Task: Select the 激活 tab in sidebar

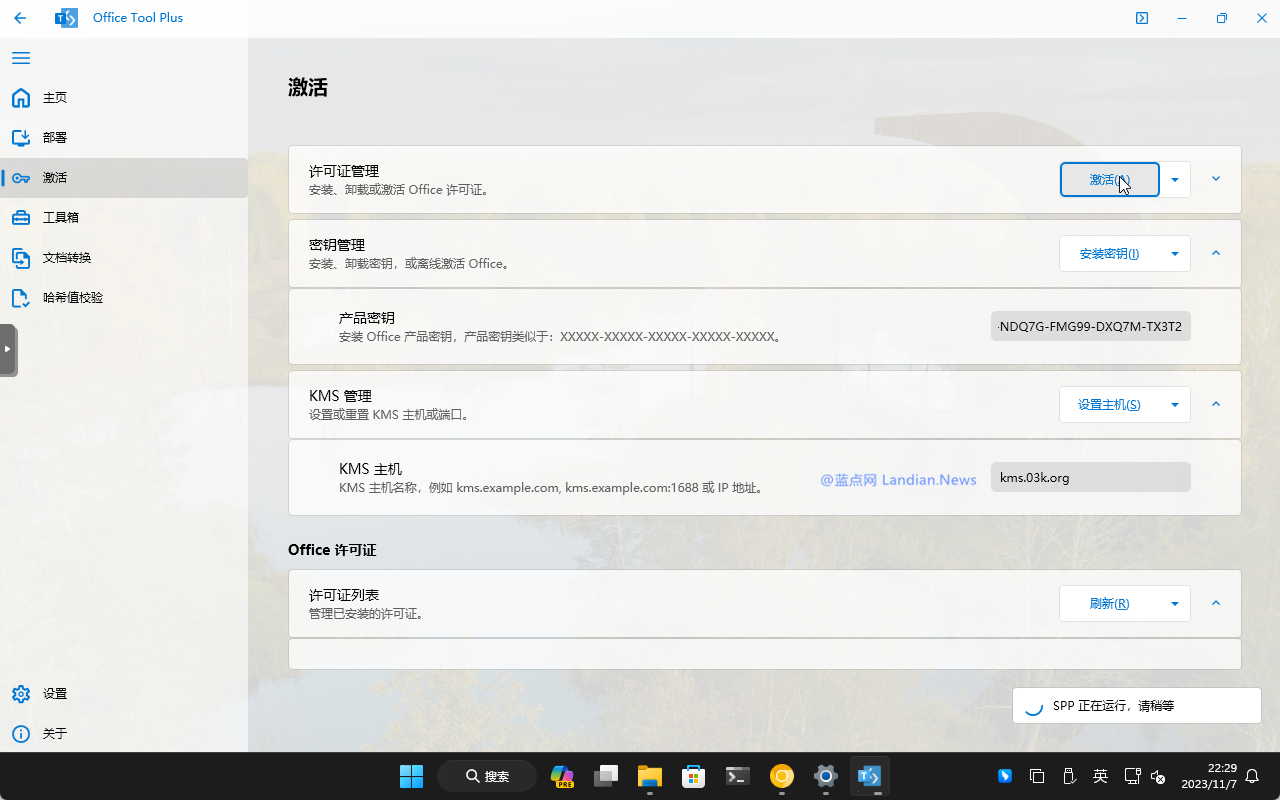Action: (54, 178)
